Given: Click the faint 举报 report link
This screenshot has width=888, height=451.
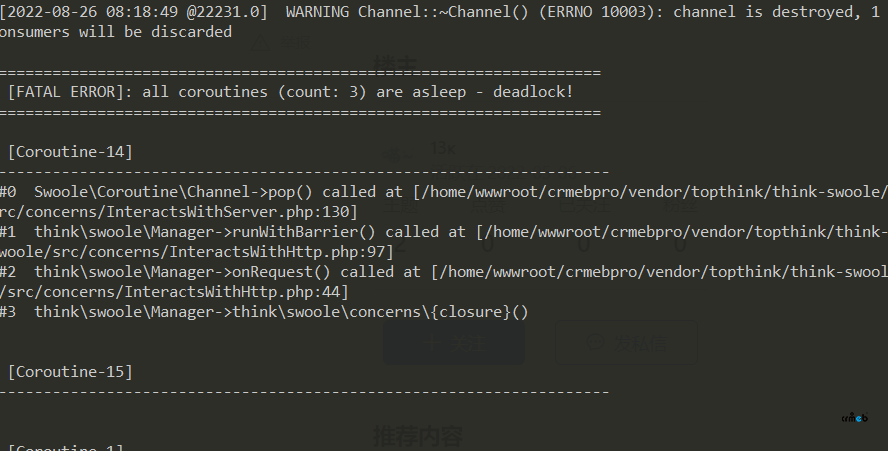Looking at the screenshot, I should (x=295, y=44).
